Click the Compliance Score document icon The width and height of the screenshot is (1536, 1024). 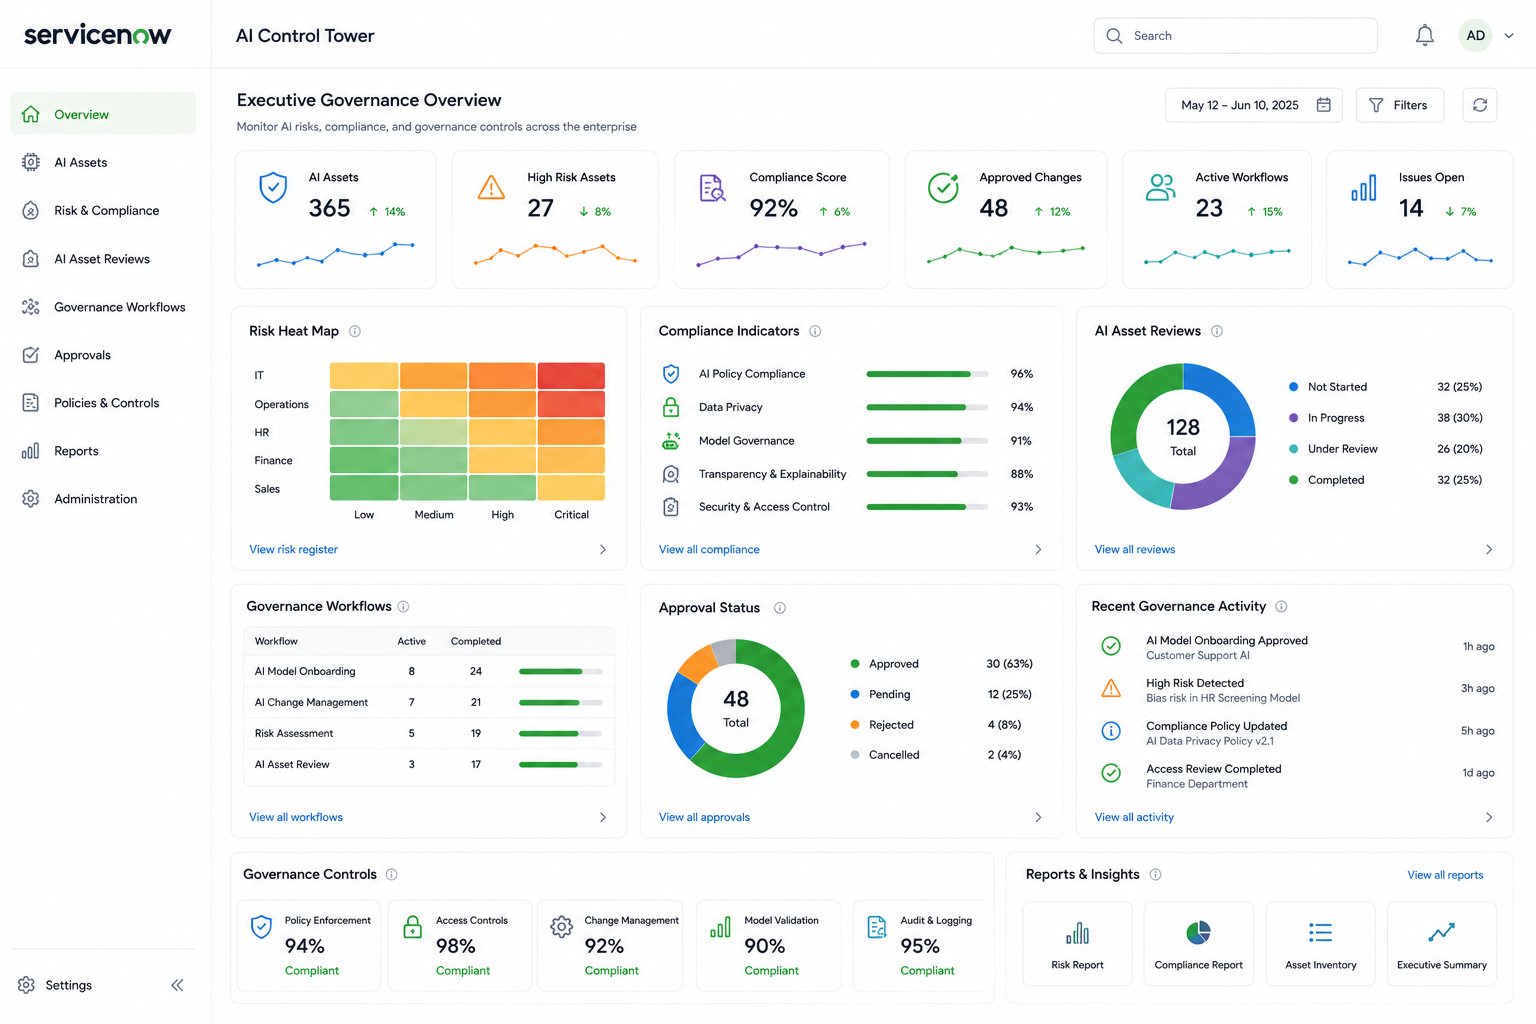pos(712,187)
